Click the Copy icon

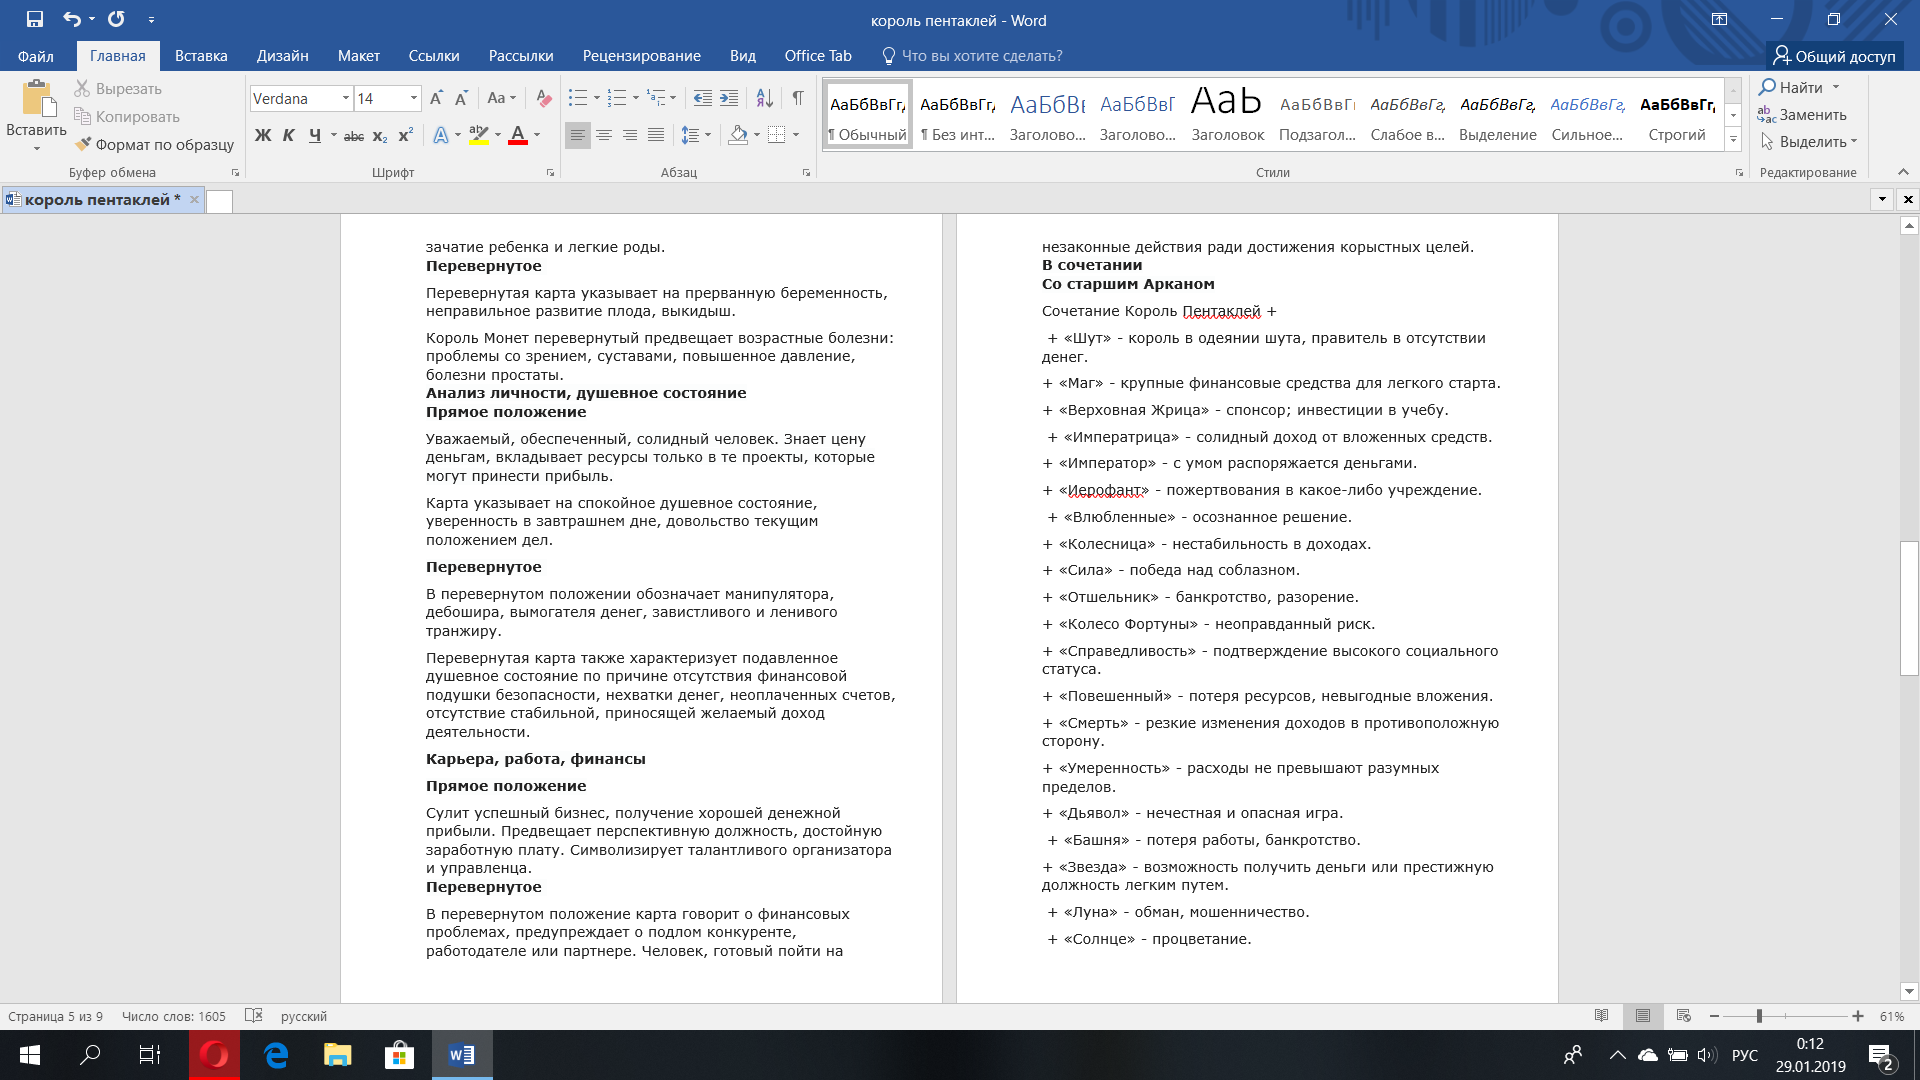[x=82, y=117]
